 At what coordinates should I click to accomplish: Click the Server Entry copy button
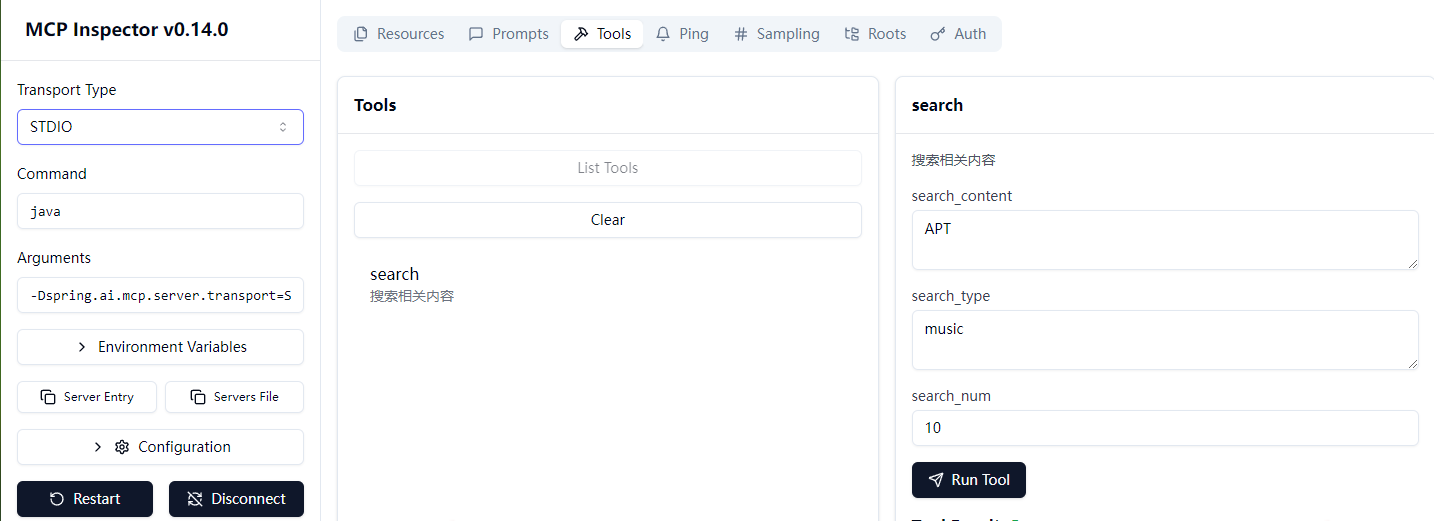88,397
